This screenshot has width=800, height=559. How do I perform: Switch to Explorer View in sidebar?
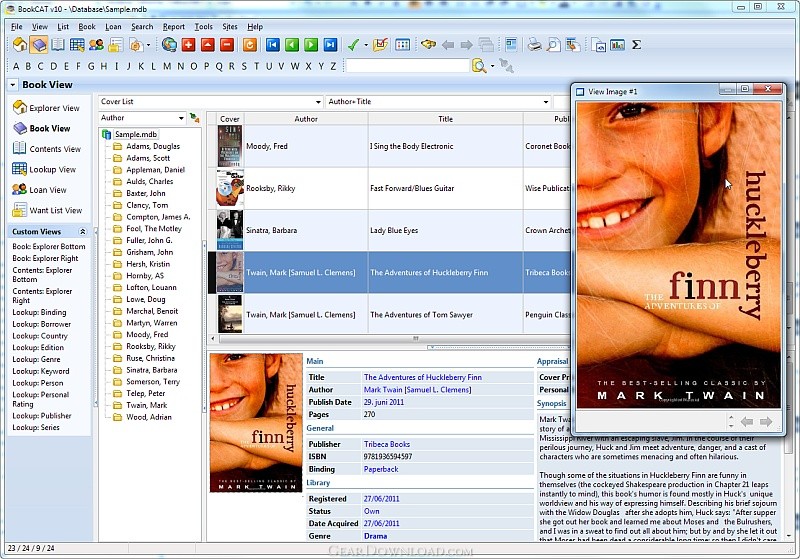click(46, 108)
